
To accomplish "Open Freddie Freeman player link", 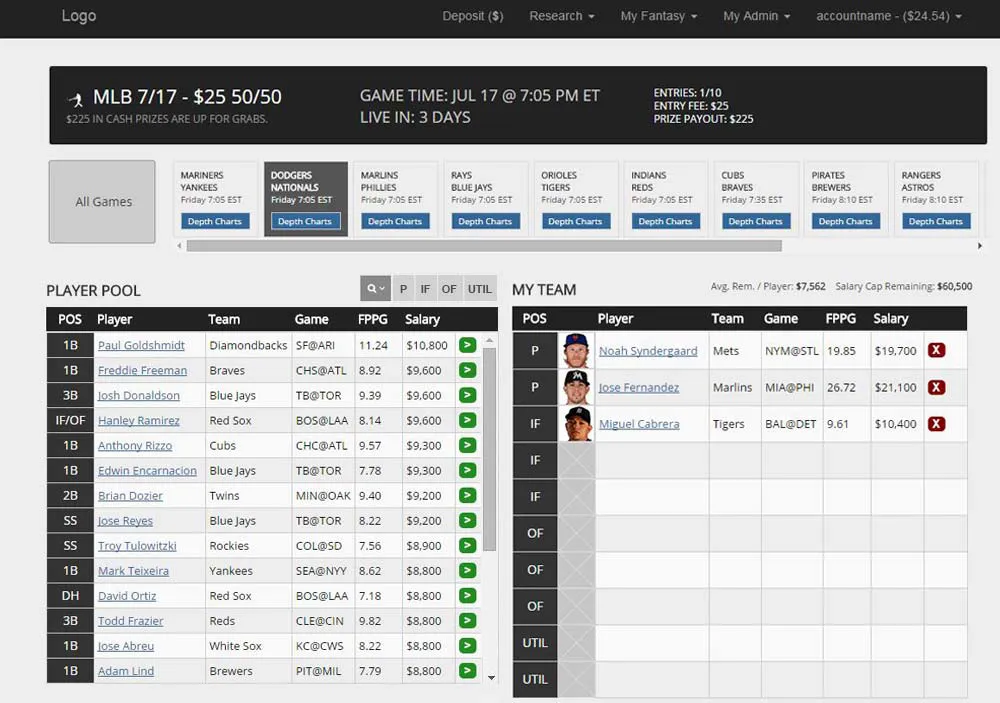I will (x=142, y=370).
